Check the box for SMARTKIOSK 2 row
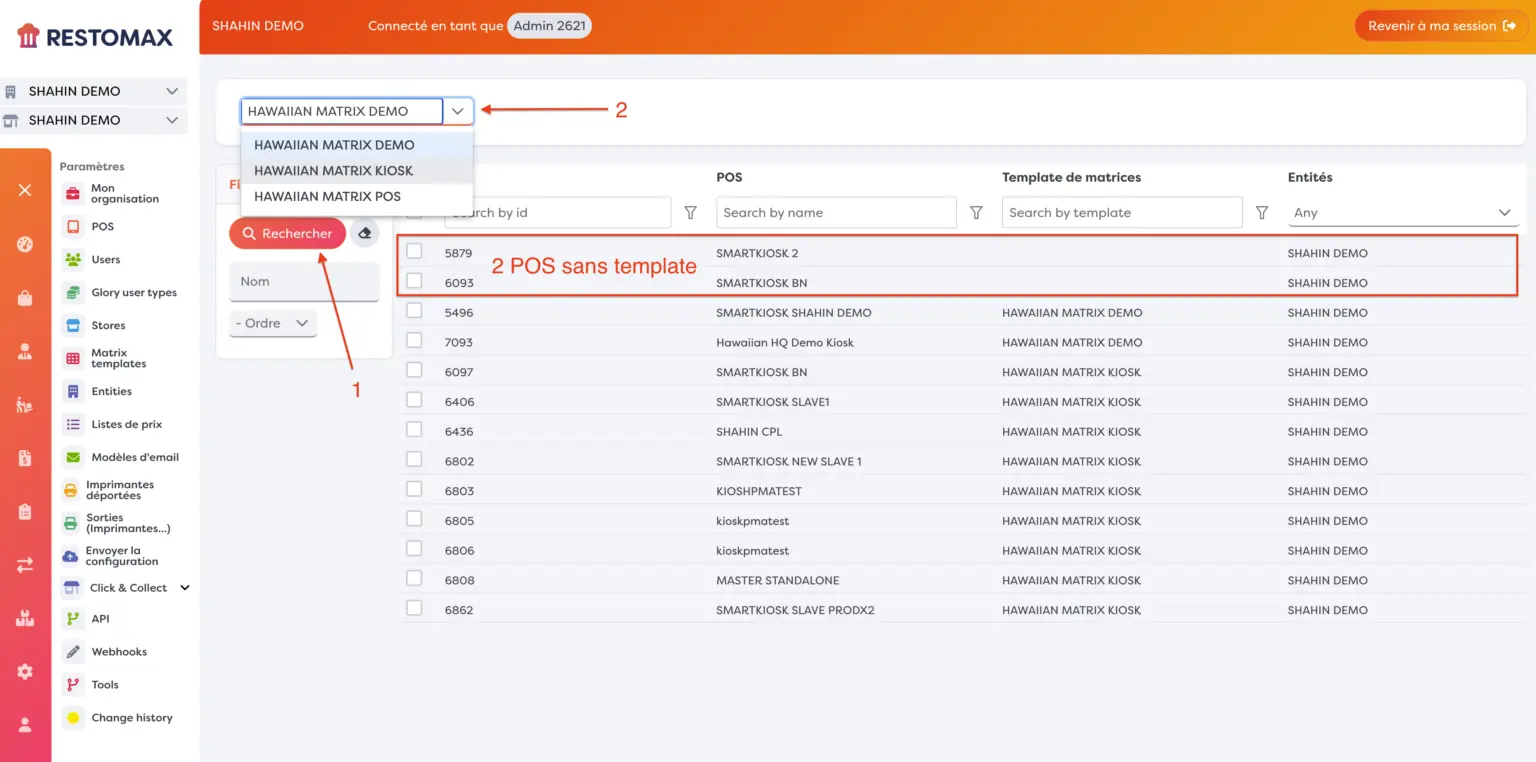Image resolution: width=1536 pixels, height=762 pixels. [414, 251]
